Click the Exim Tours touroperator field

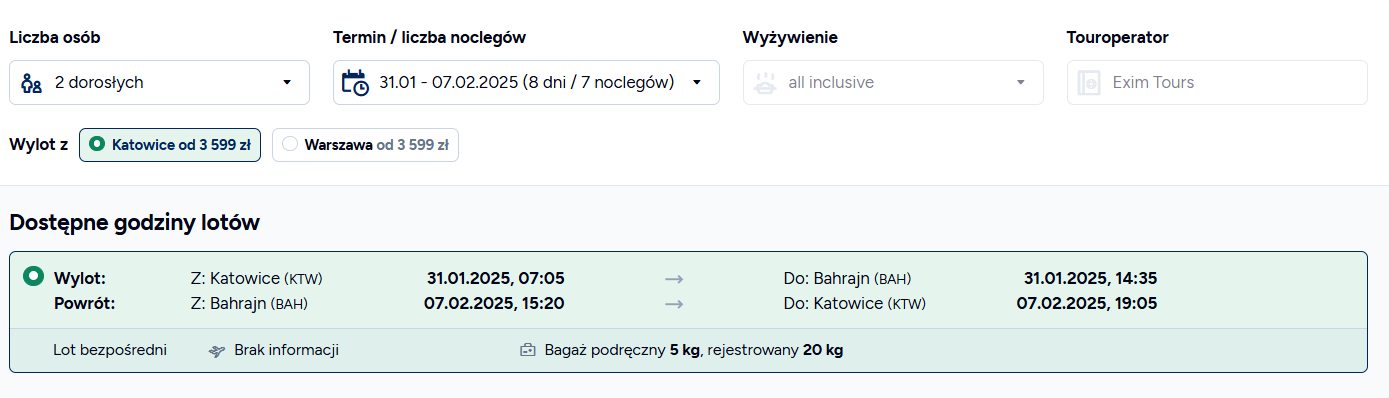tap(1217, 82)
